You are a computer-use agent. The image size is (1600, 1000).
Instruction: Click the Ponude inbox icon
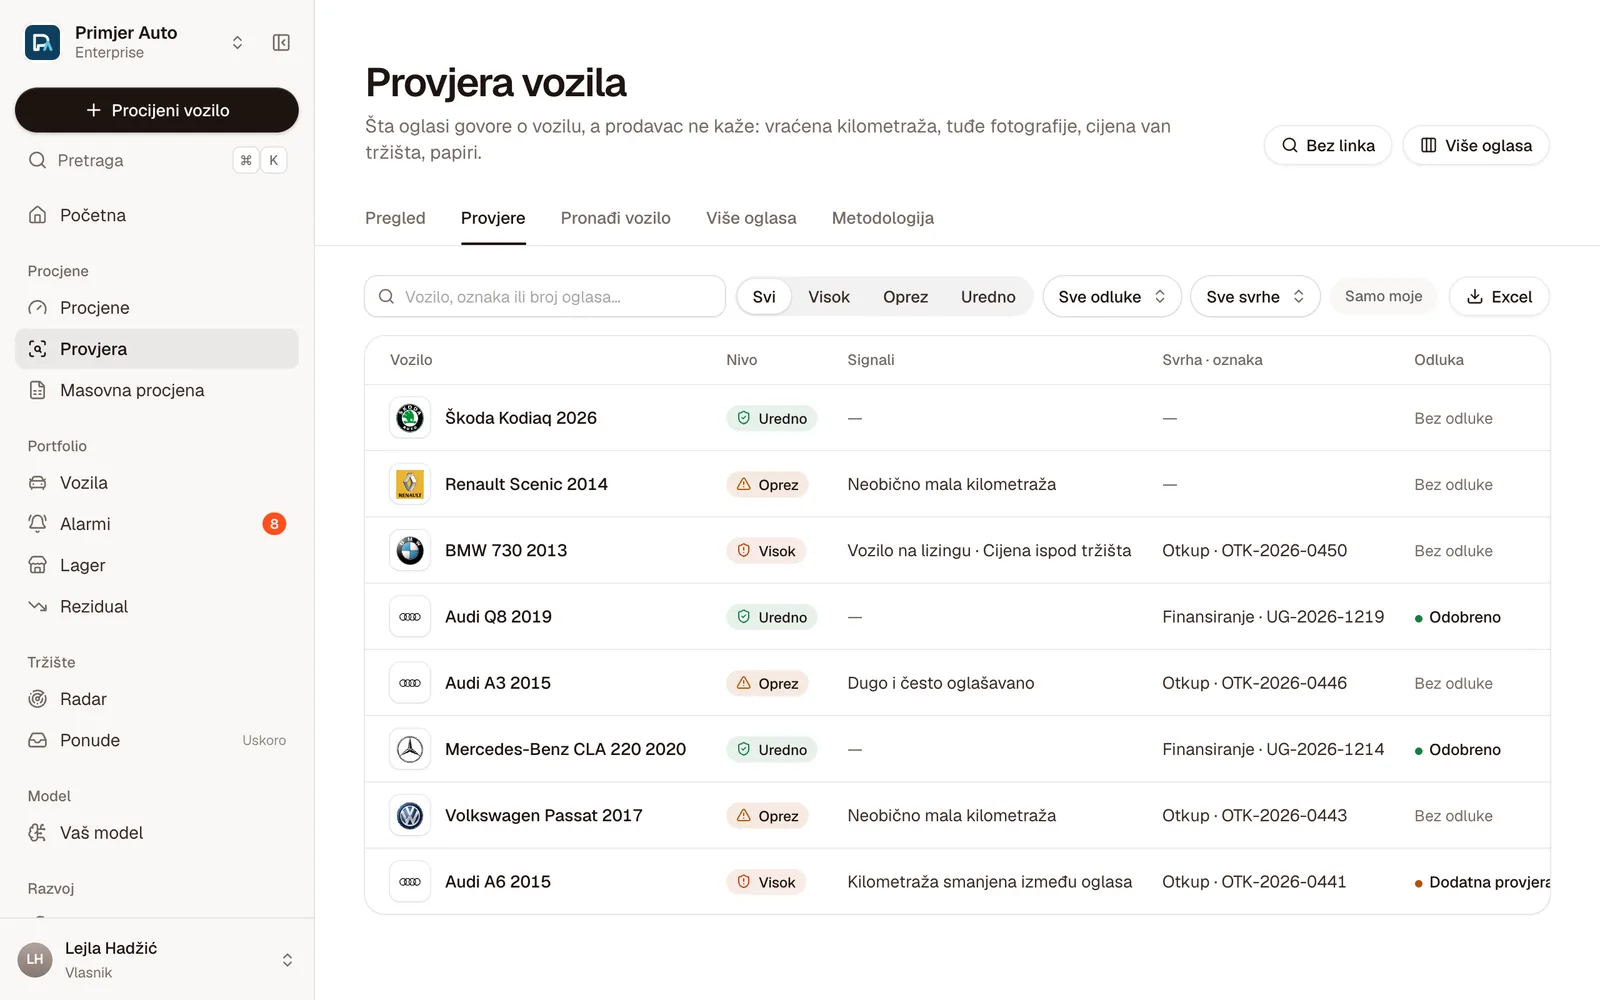point(38,740)
